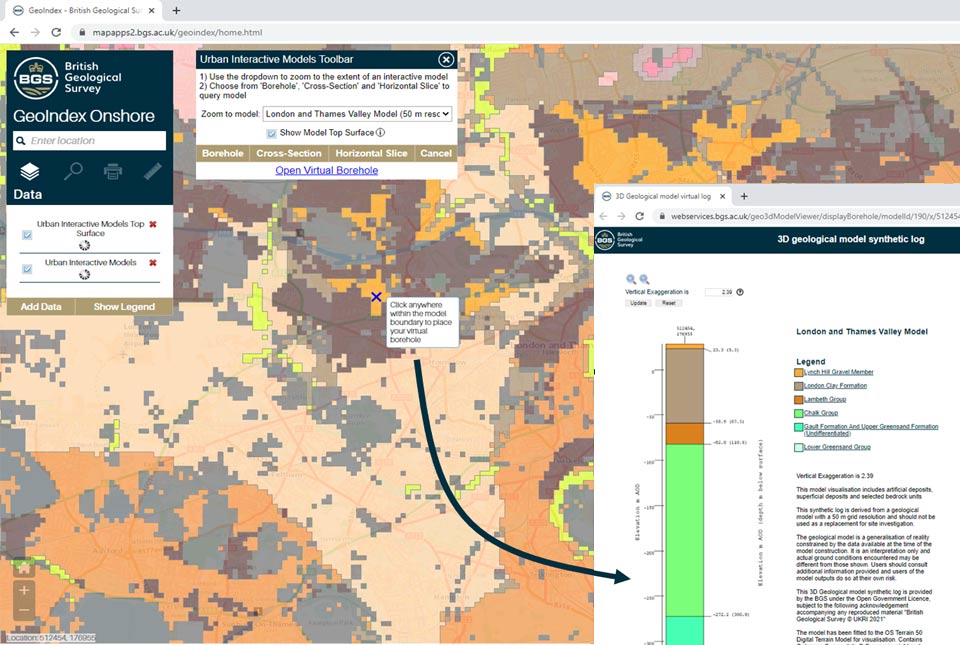This screenshot has width=960, height=645.
Task: Go forward in the virtual log browser window
Action: point(621,216)
